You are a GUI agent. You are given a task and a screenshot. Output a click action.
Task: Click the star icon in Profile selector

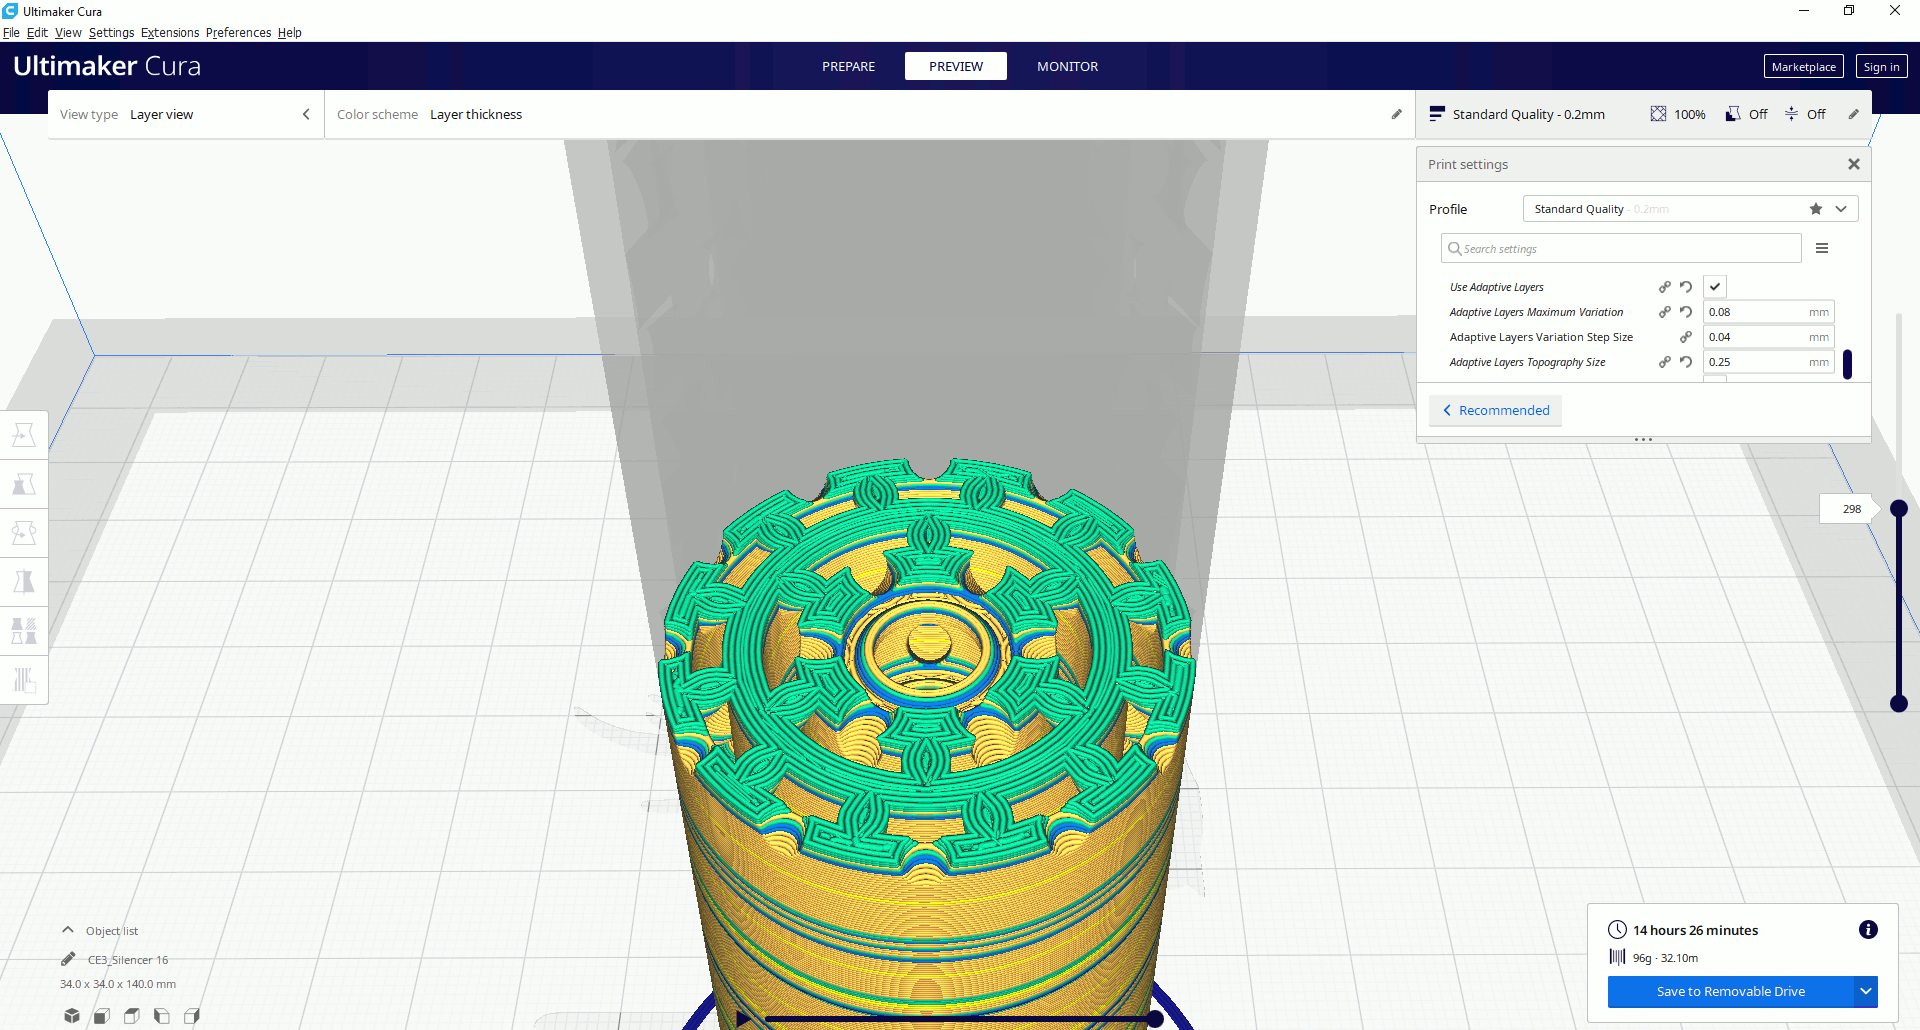1816,209
